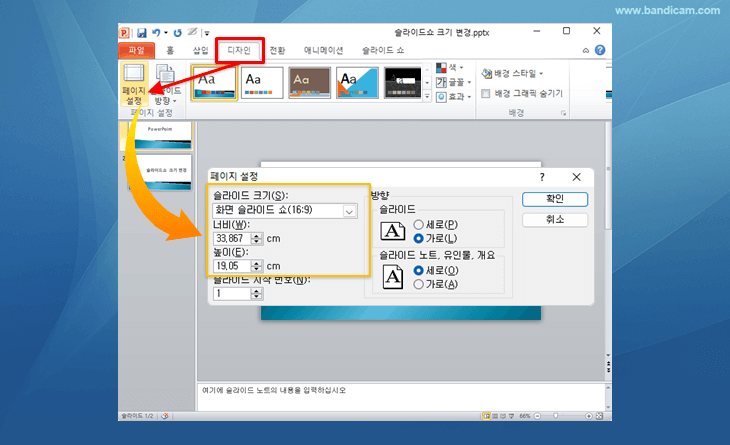Click the zoom in plus button

589,416
